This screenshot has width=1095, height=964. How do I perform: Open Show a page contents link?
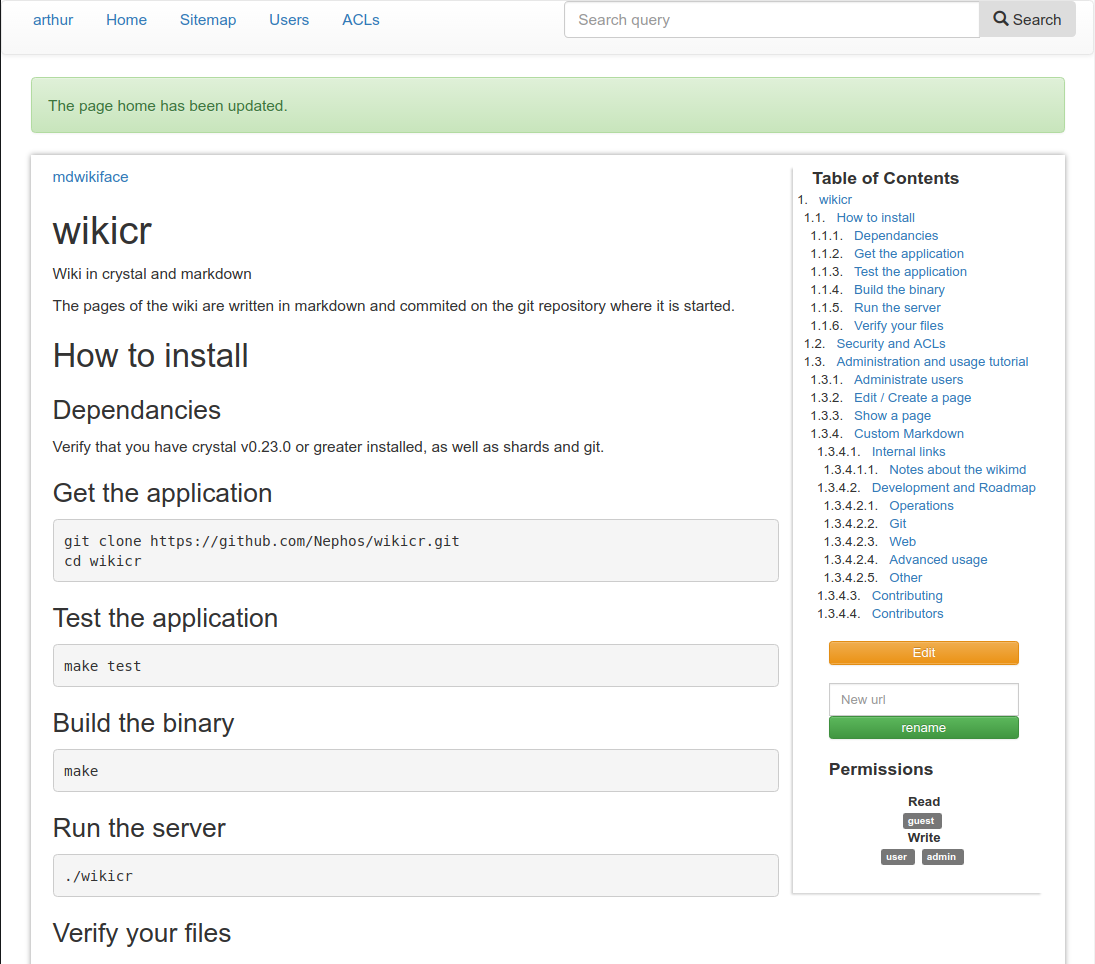point(892,416)
